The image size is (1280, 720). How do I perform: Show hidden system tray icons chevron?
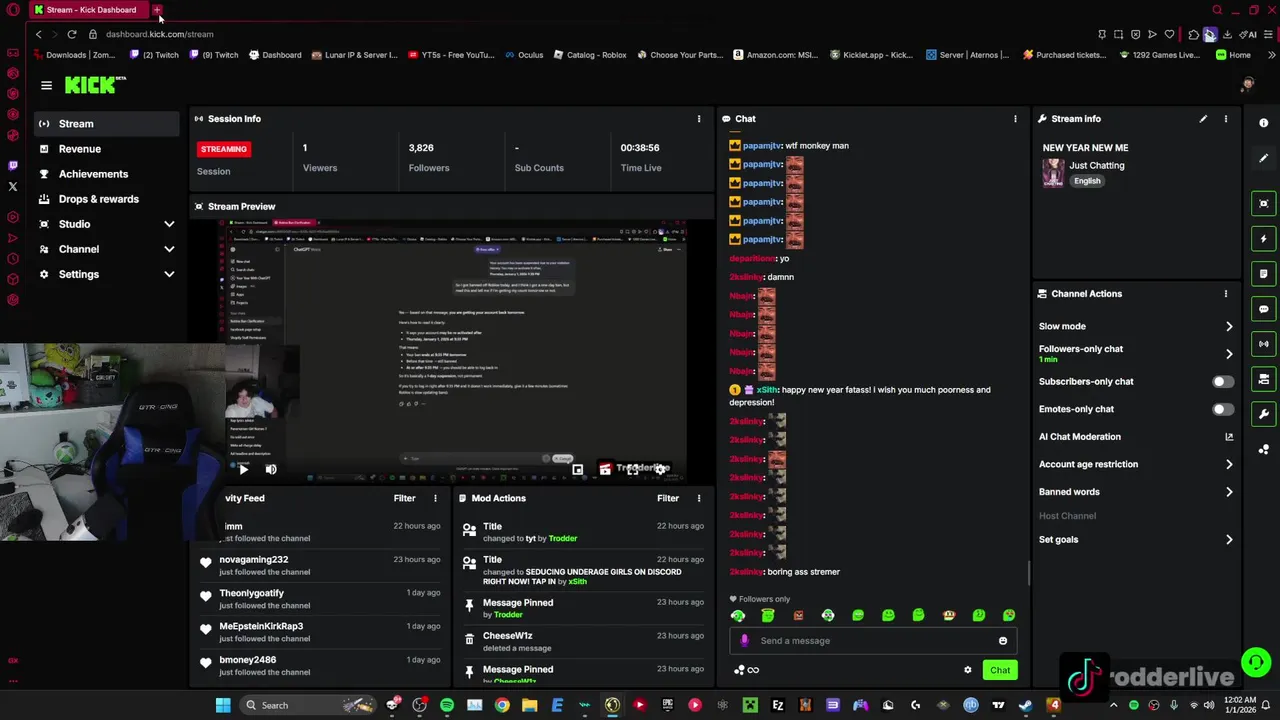1113,705
